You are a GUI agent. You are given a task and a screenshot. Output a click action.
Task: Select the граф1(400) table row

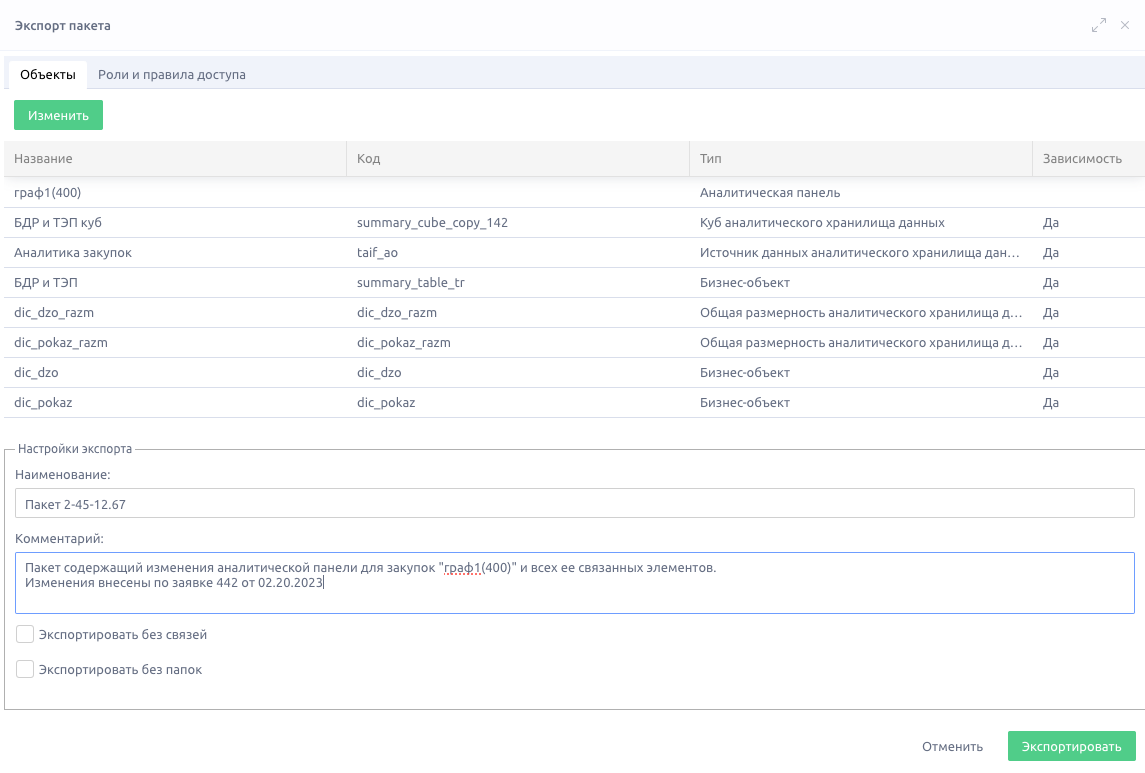click(575, 193)
